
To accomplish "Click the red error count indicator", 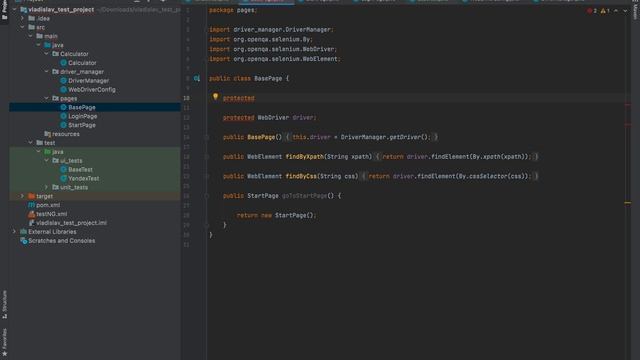I will pos(592,11).
